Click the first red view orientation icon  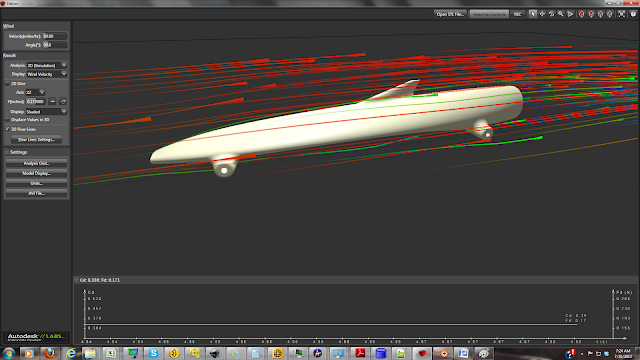click(x=582, y=14)
